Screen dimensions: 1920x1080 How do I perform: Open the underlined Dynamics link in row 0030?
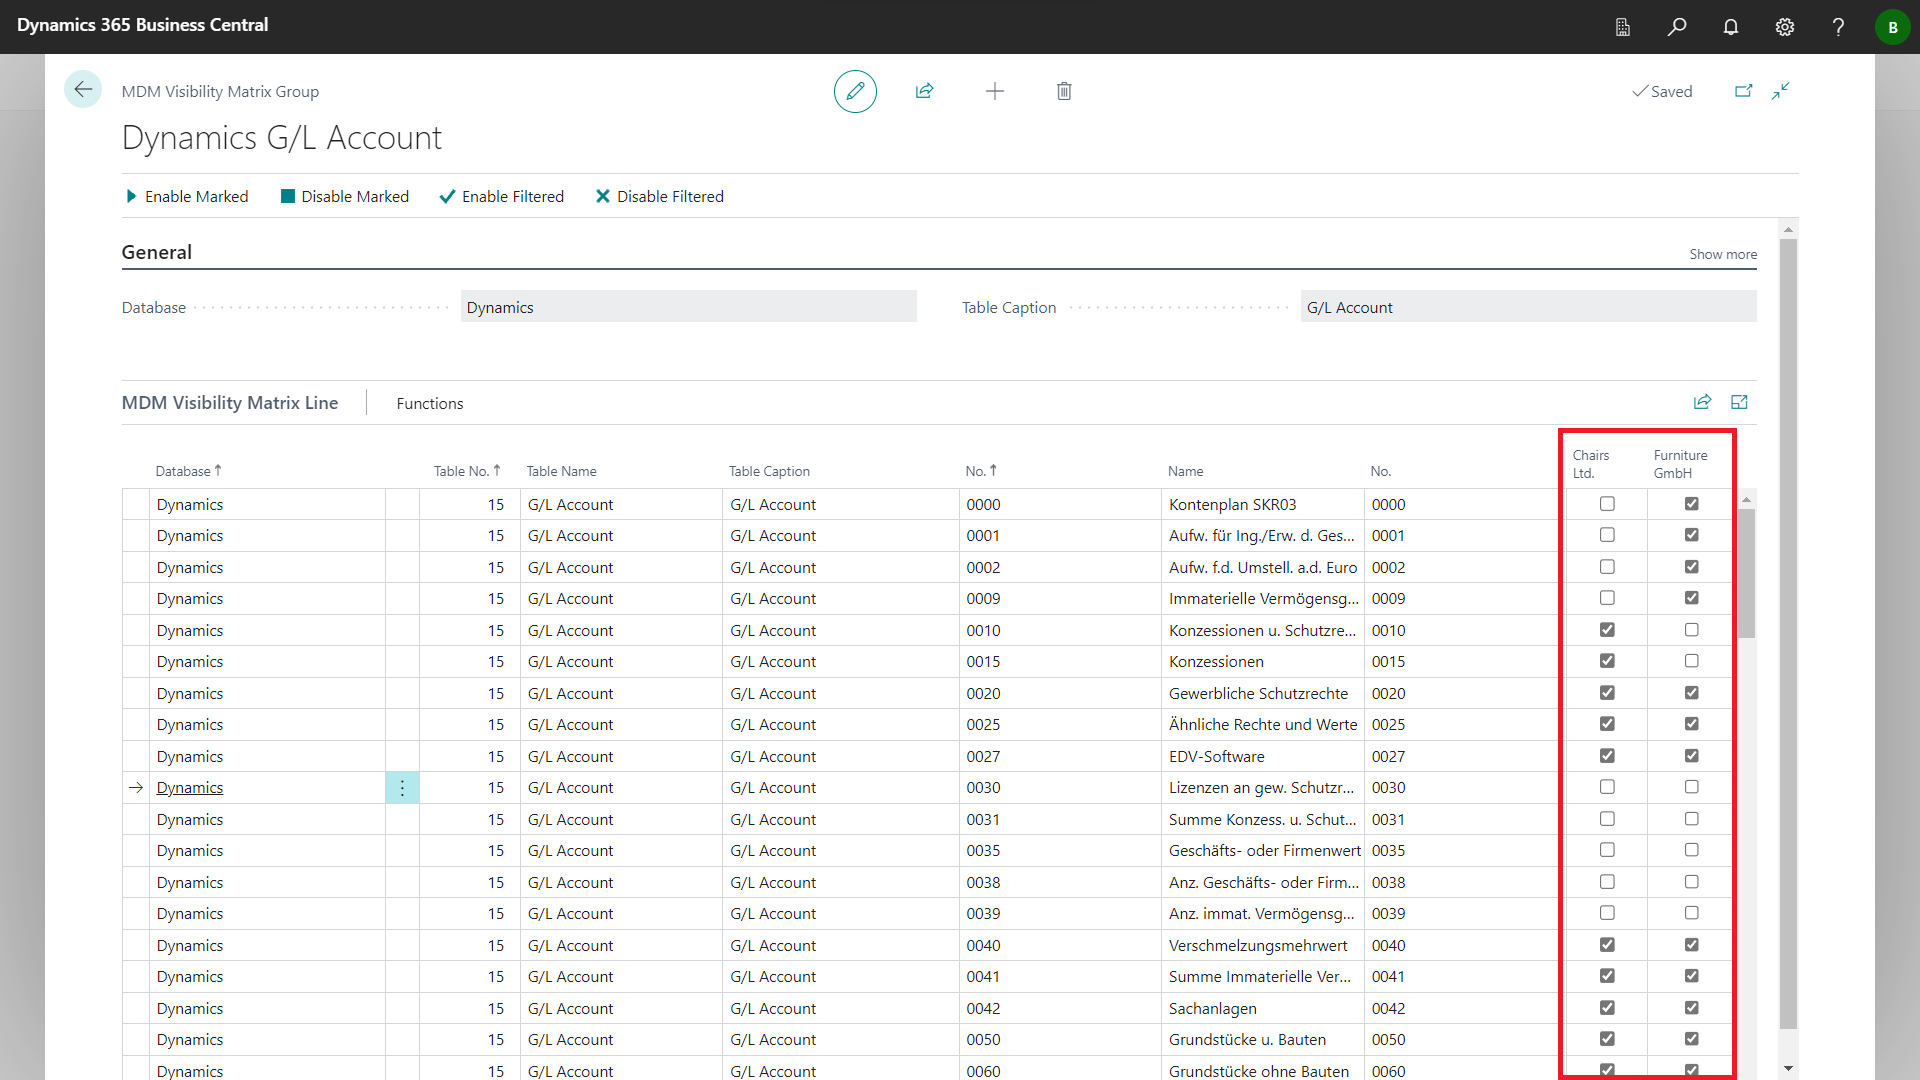190,788
